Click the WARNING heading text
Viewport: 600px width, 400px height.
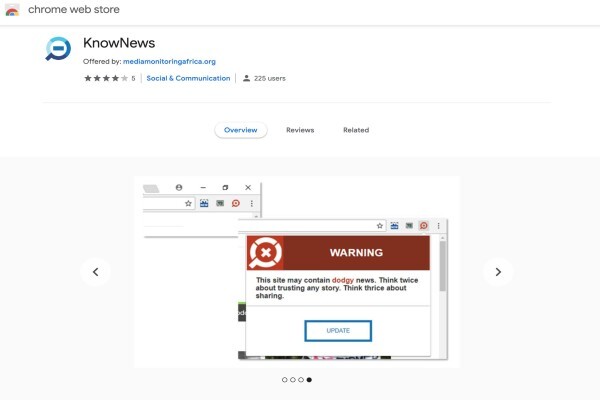click(x=356, y=253)
